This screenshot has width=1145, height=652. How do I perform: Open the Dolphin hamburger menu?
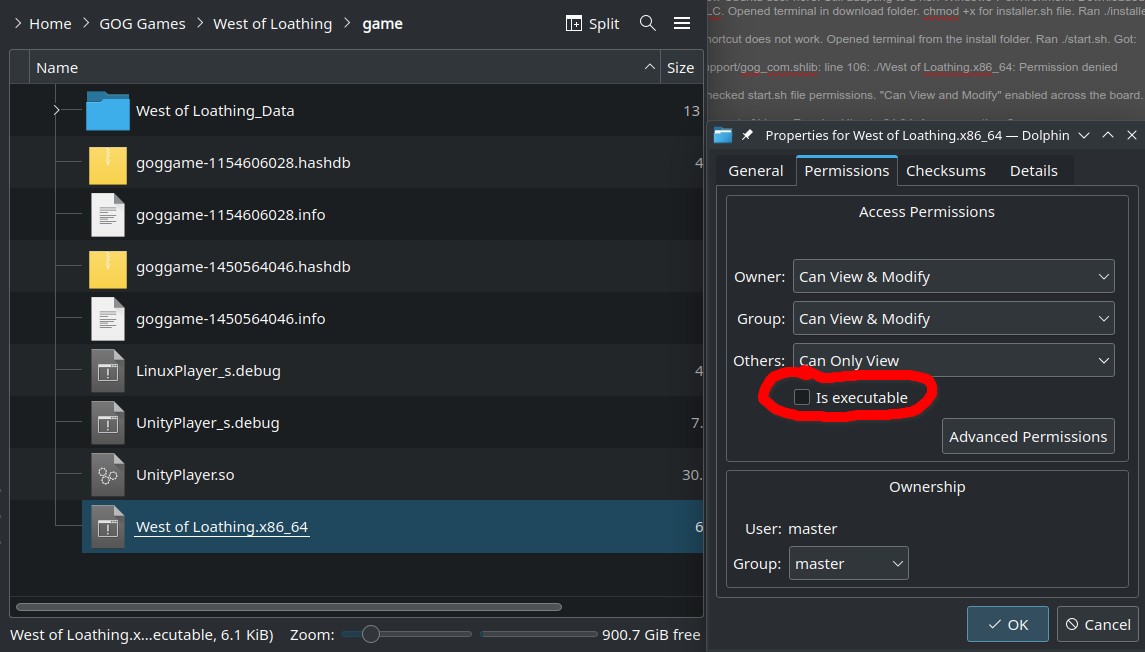click(x=682, y=23)
